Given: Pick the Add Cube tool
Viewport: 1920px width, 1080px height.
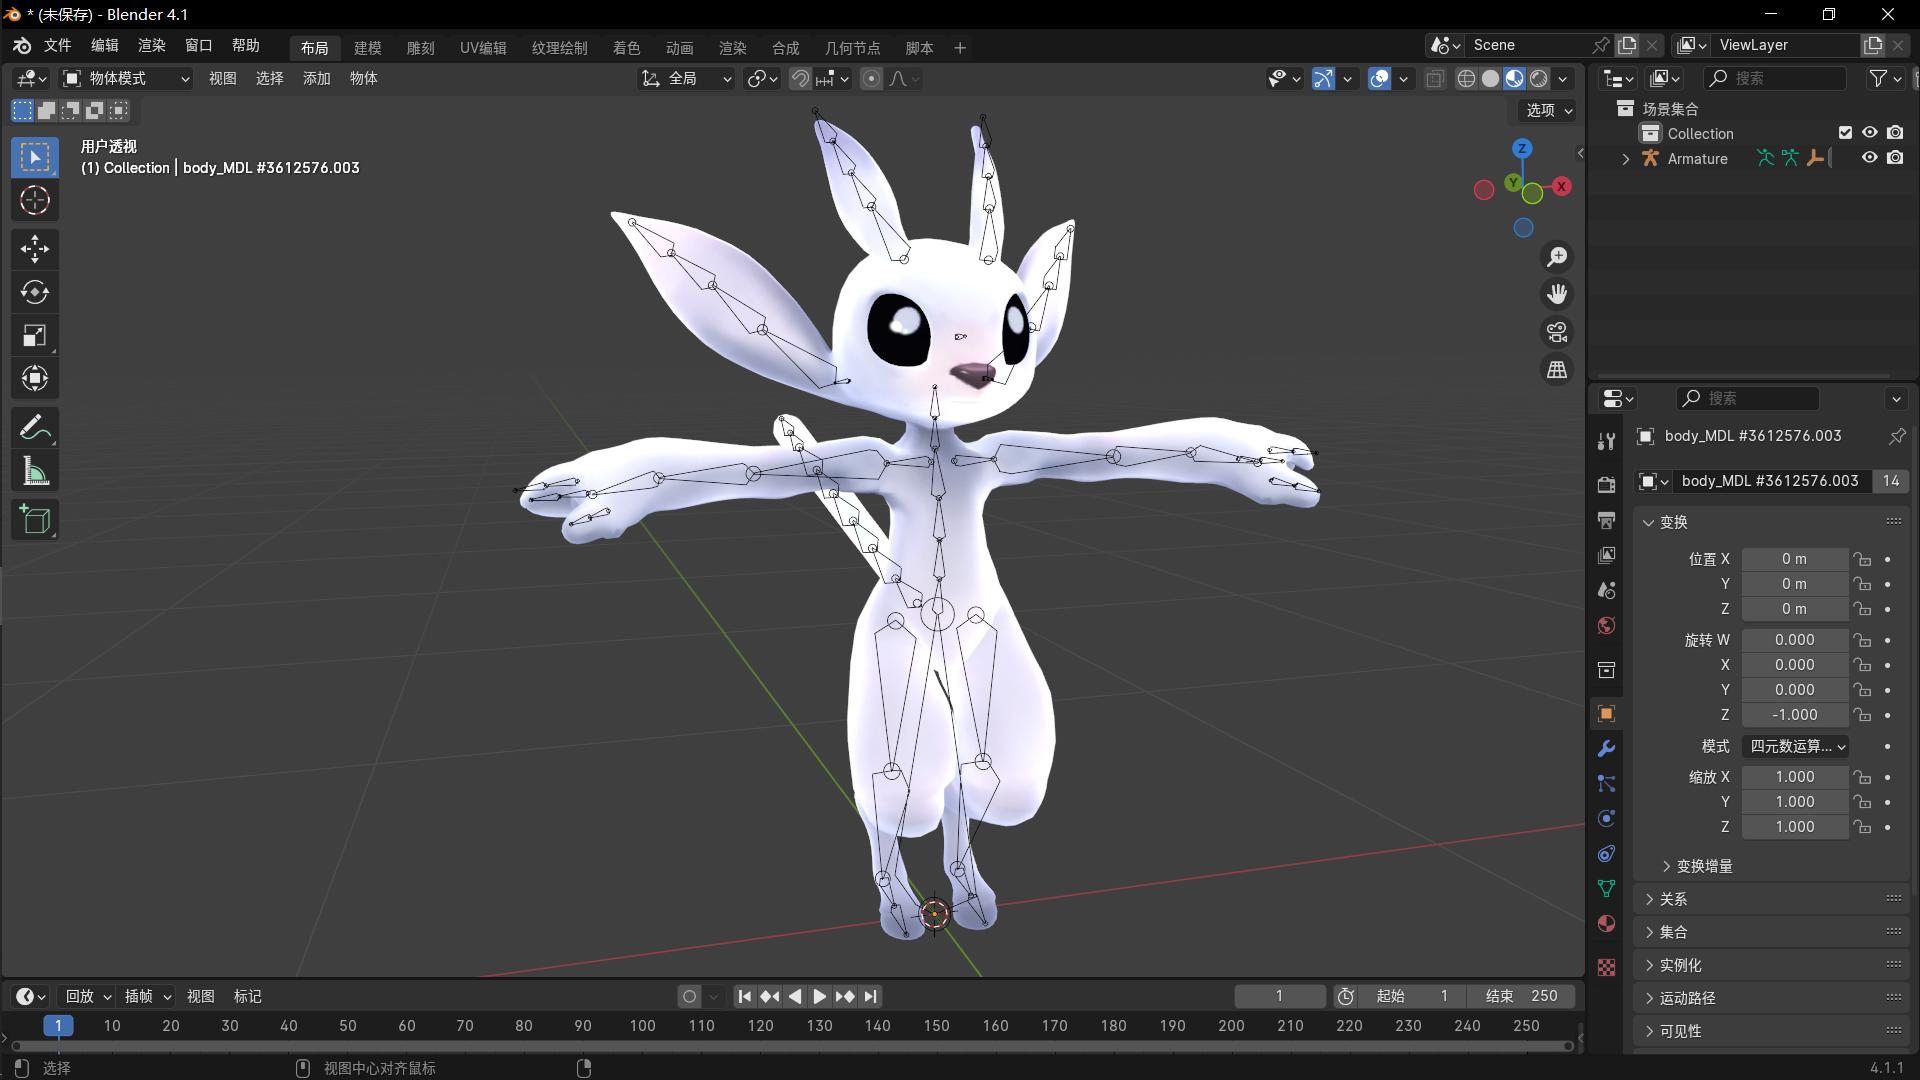Looking at the screenshot, I should (x=35, y=520).
